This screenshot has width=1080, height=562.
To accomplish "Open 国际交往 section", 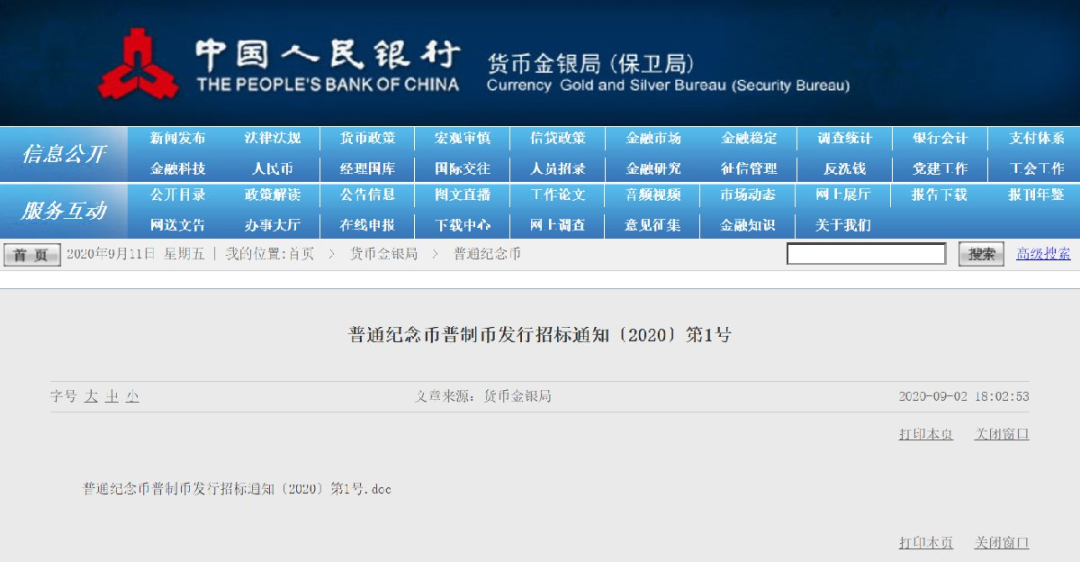I will 463,169.
